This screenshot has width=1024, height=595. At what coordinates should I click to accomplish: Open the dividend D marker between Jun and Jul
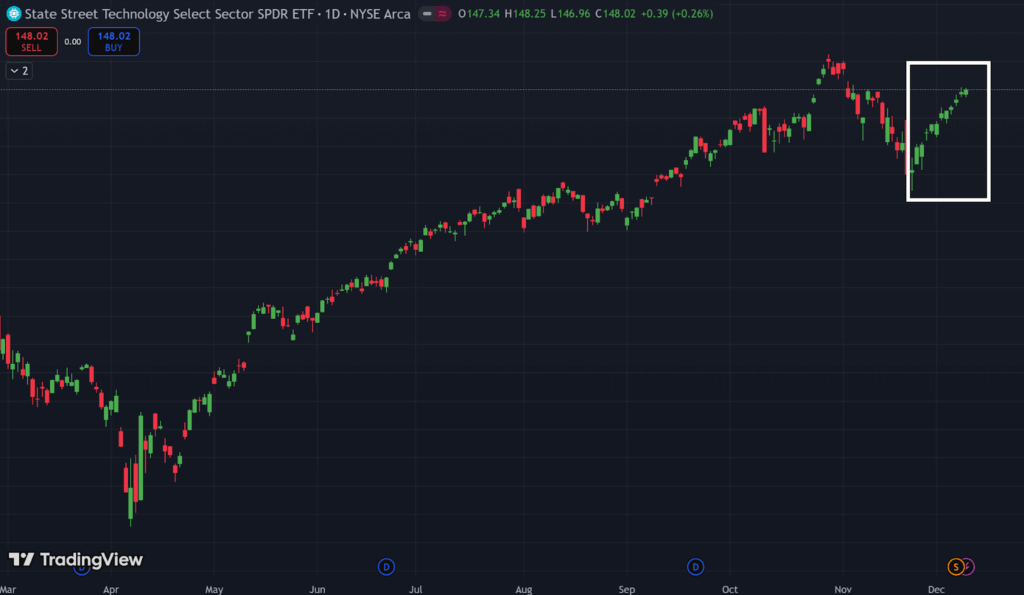click(x=386, y=567)
